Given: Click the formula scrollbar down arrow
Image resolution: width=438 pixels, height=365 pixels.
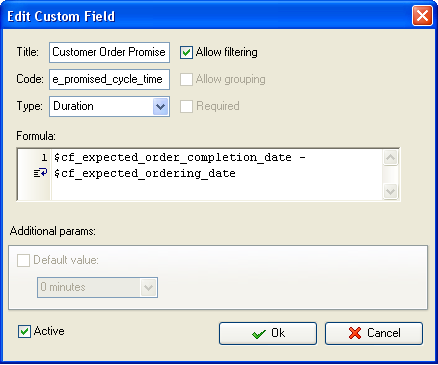Looking at the screenshot, I should (x=390, y=191).
